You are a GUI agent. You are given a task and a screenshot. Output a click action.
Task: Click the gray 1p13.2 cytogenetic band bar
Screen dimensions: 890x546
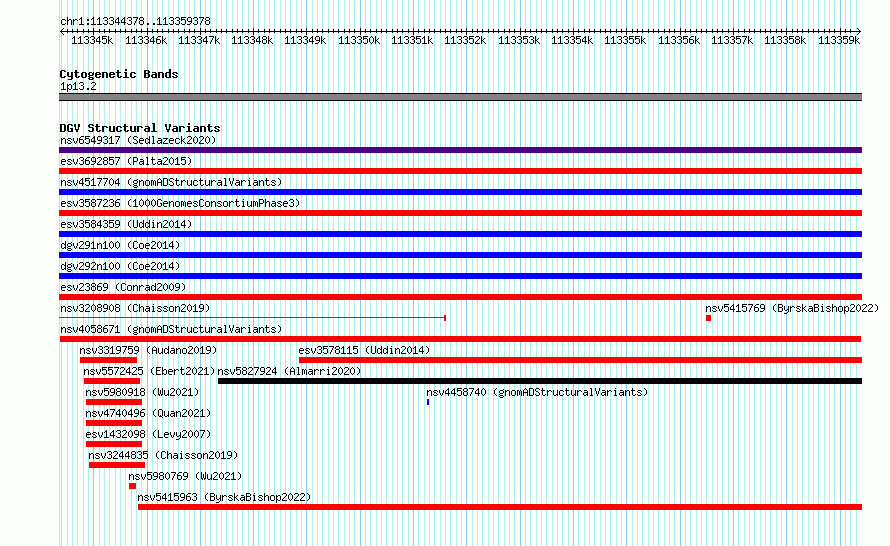pos(460,97)
